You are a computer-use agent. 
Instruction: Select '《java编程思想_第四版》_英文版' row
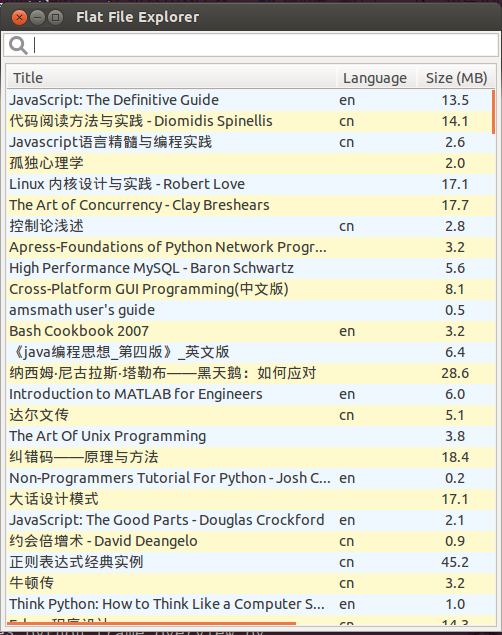(x=251, y=352)
